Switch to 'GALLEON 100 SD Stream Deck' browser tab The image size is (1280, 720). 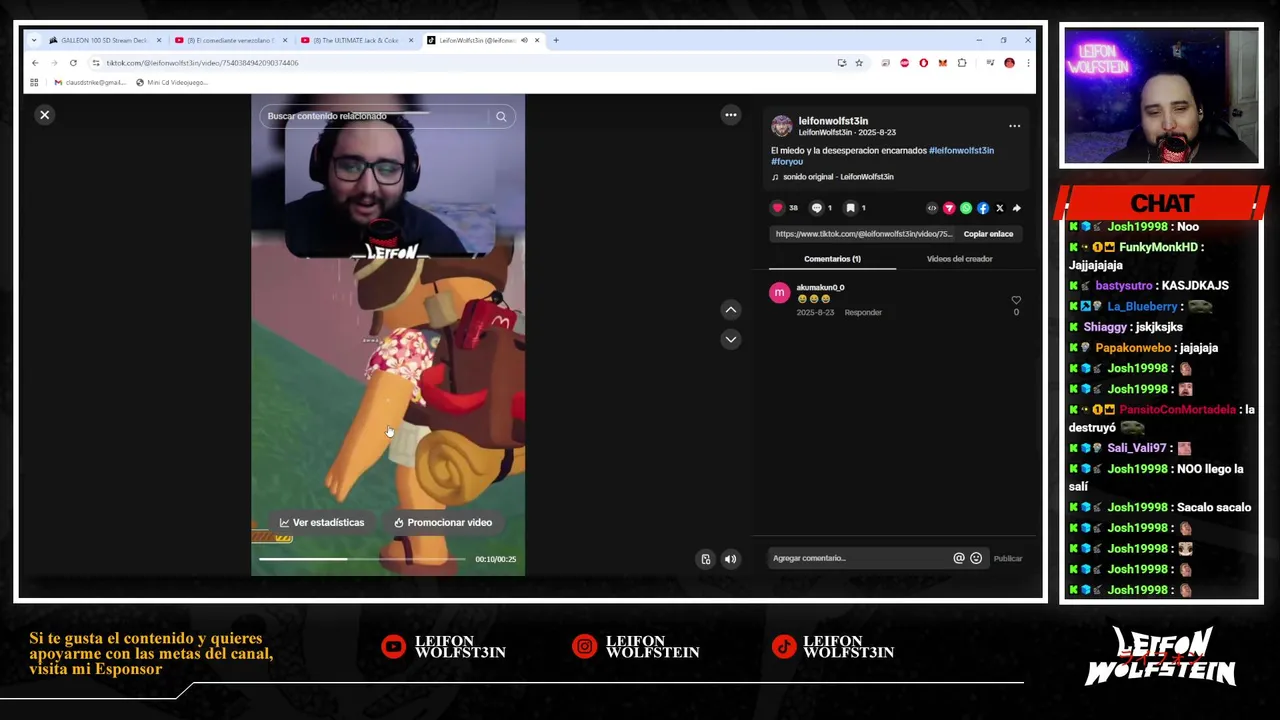click(104, 40)
